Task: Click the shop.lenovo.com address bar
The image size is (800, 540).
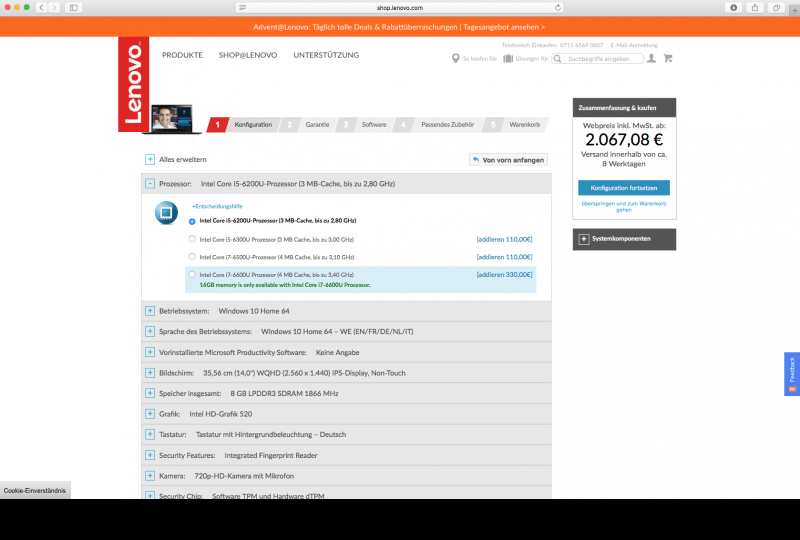Action: (x=399, y=8)
